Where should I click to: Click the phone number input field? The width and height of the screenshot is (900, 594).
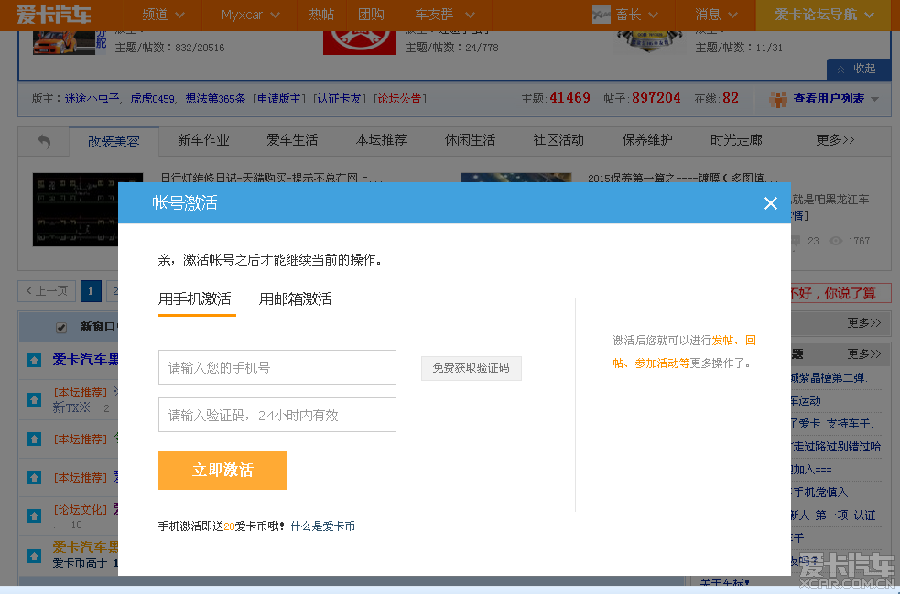[277, 367]
